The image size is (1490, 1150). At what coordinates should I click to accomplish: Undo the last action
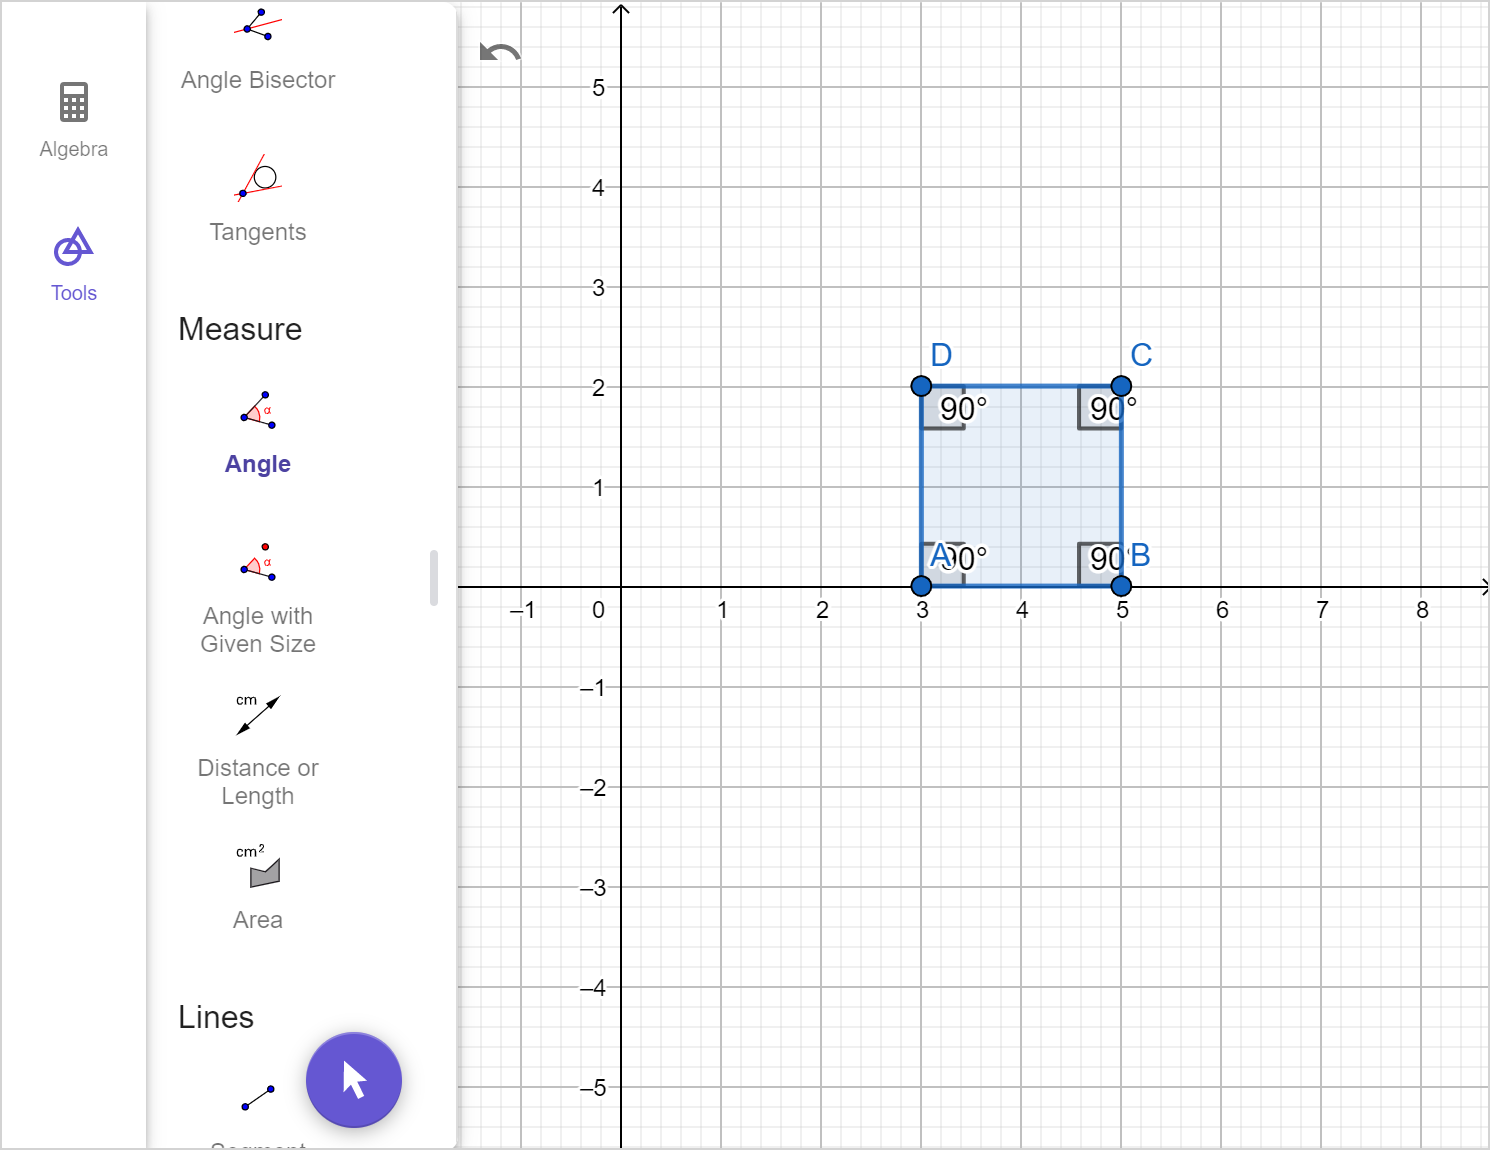[x=500, y=53]
